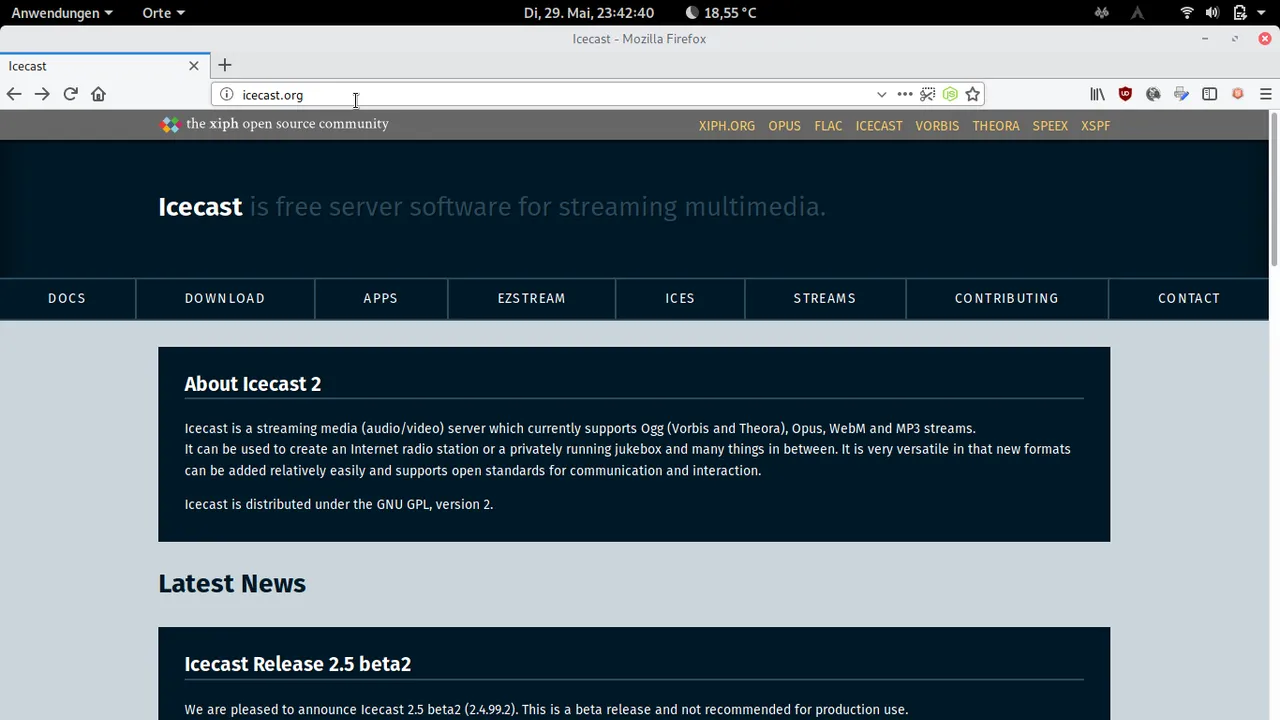Open Firefox hamburger menu
Image resolution: width=1280 pixels, height=720 pixels.
point(1266,94)
